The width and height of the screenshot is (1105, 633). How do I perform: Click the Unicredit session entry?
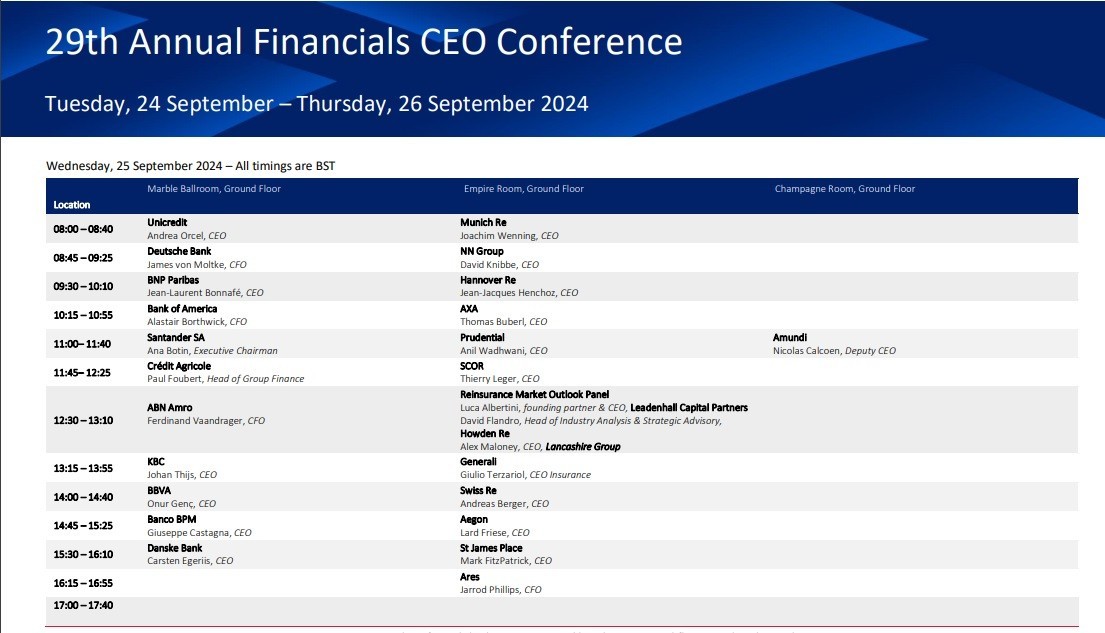(x=168, y=222)
